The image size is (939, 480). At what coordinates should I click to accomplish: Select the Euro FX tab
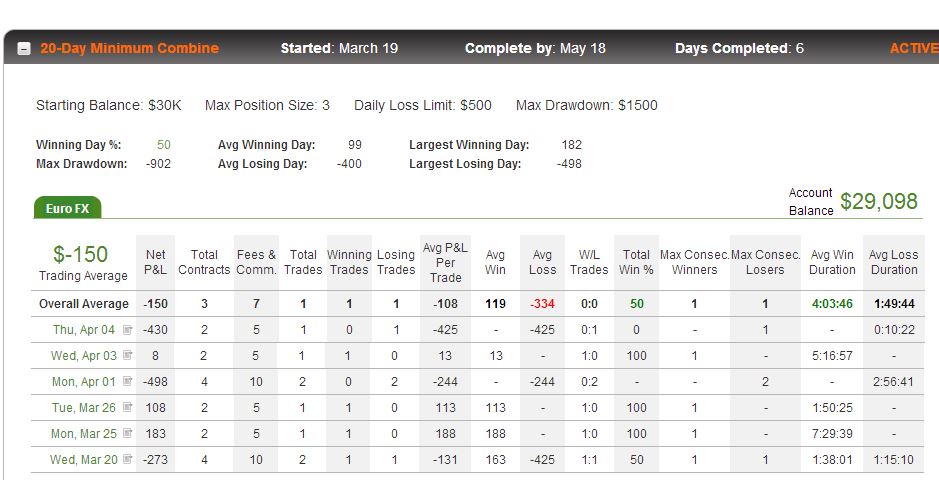tap(67, 208)
